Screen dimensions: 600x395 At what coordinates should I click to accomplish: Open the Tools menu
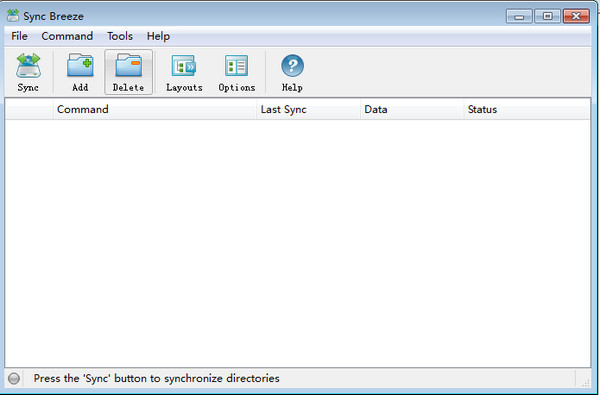point(120,36)
